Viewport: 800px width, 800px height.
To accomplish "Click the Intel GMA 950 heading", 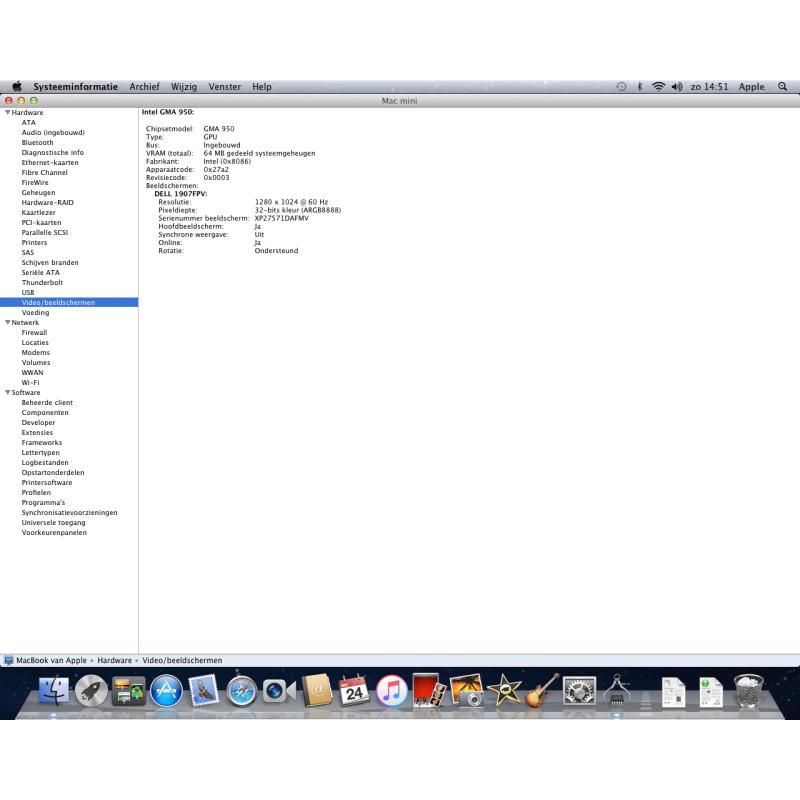I will point(168,112).
